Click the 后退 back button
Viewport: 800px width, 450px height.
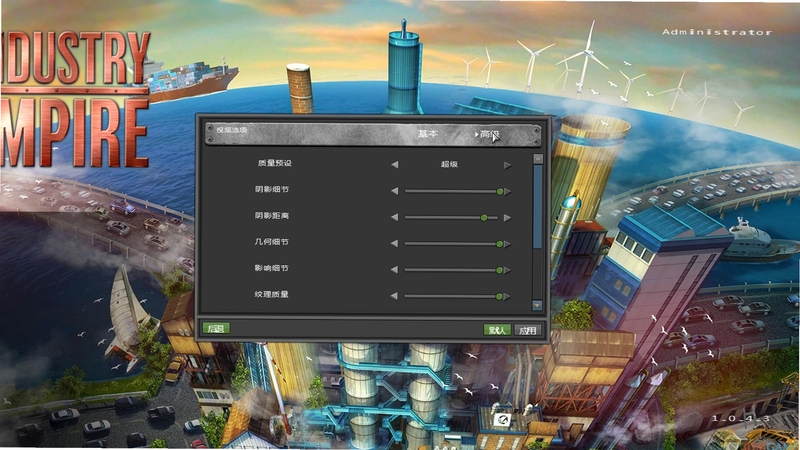(216, 328)
